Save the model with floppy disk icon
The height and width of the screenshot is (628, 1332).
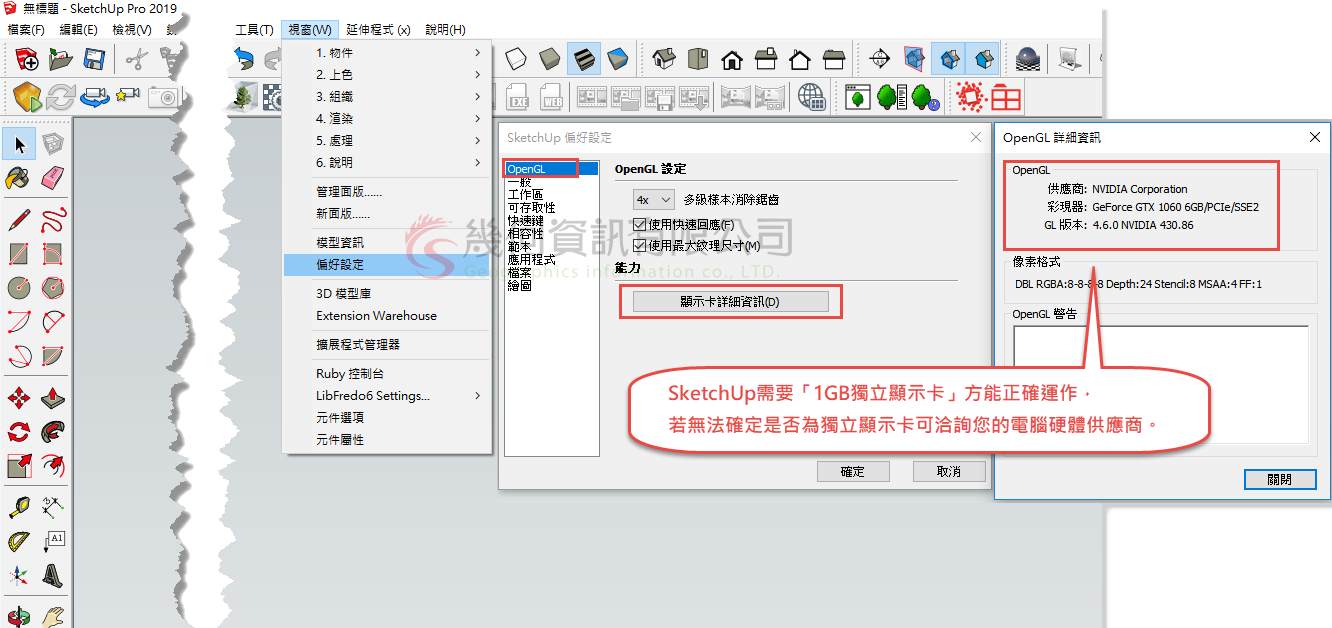94,59
